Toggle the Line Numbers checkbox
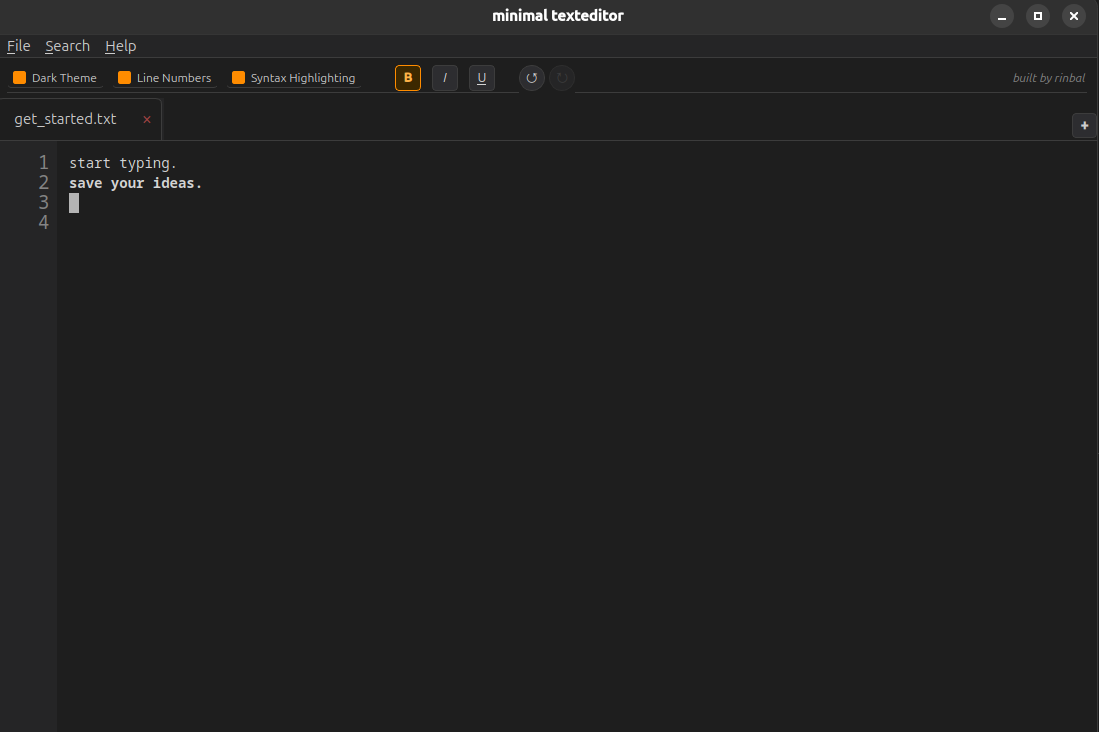The image size is (1099, 732). click(x=124, y=78)
